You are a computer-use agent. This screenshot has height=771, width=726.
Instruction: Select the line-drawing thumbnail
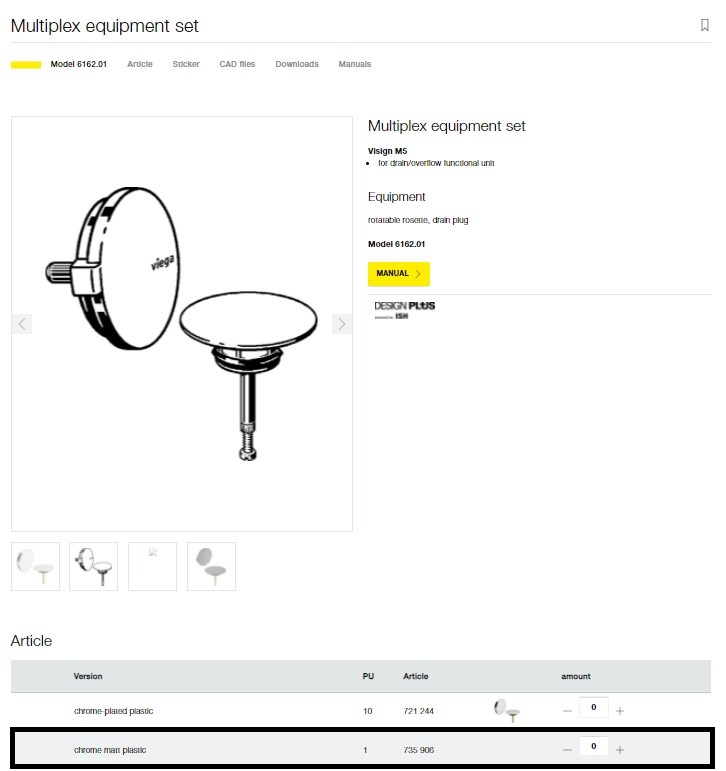[x=93, y=566]
